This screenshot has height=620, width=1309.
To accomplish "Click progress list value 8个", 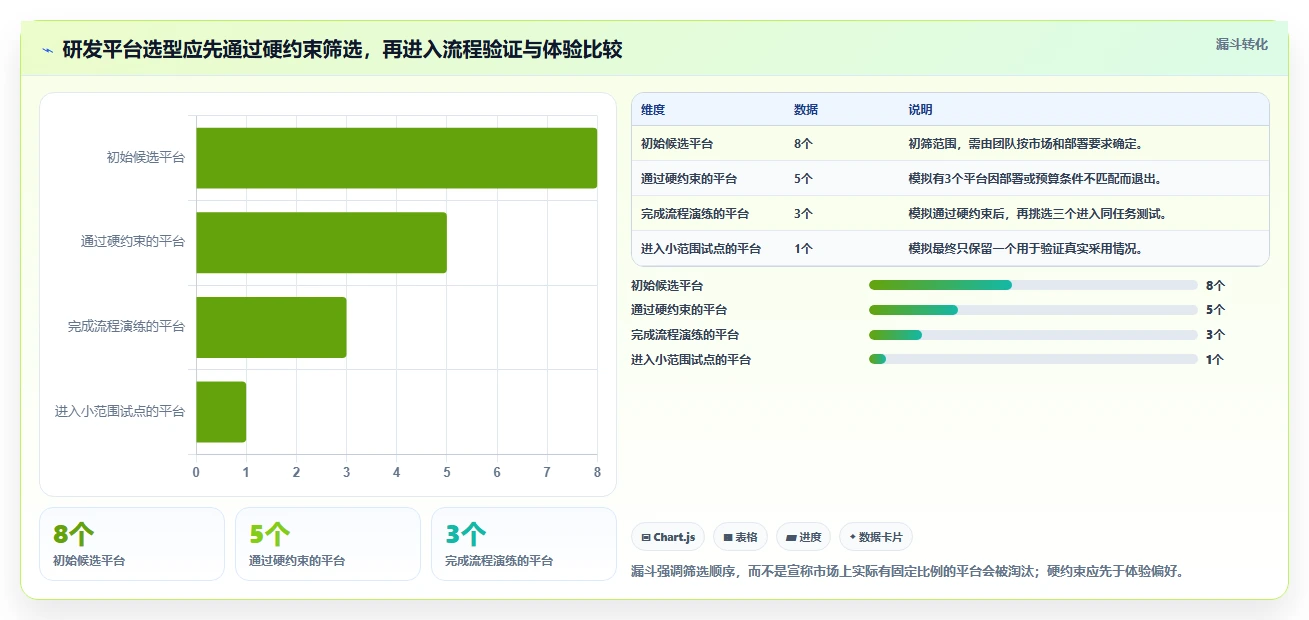I will pyautogui.click(x=1215, y=285).
